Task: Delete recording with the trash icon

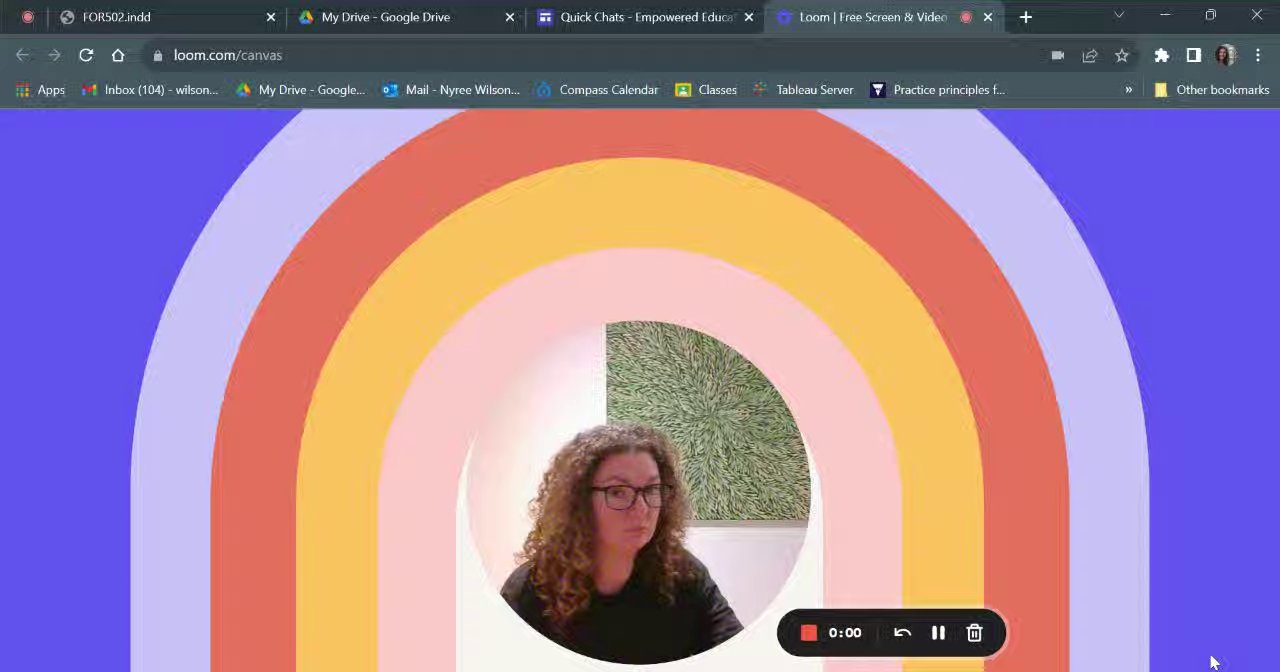Action: (x=975, y=632)
